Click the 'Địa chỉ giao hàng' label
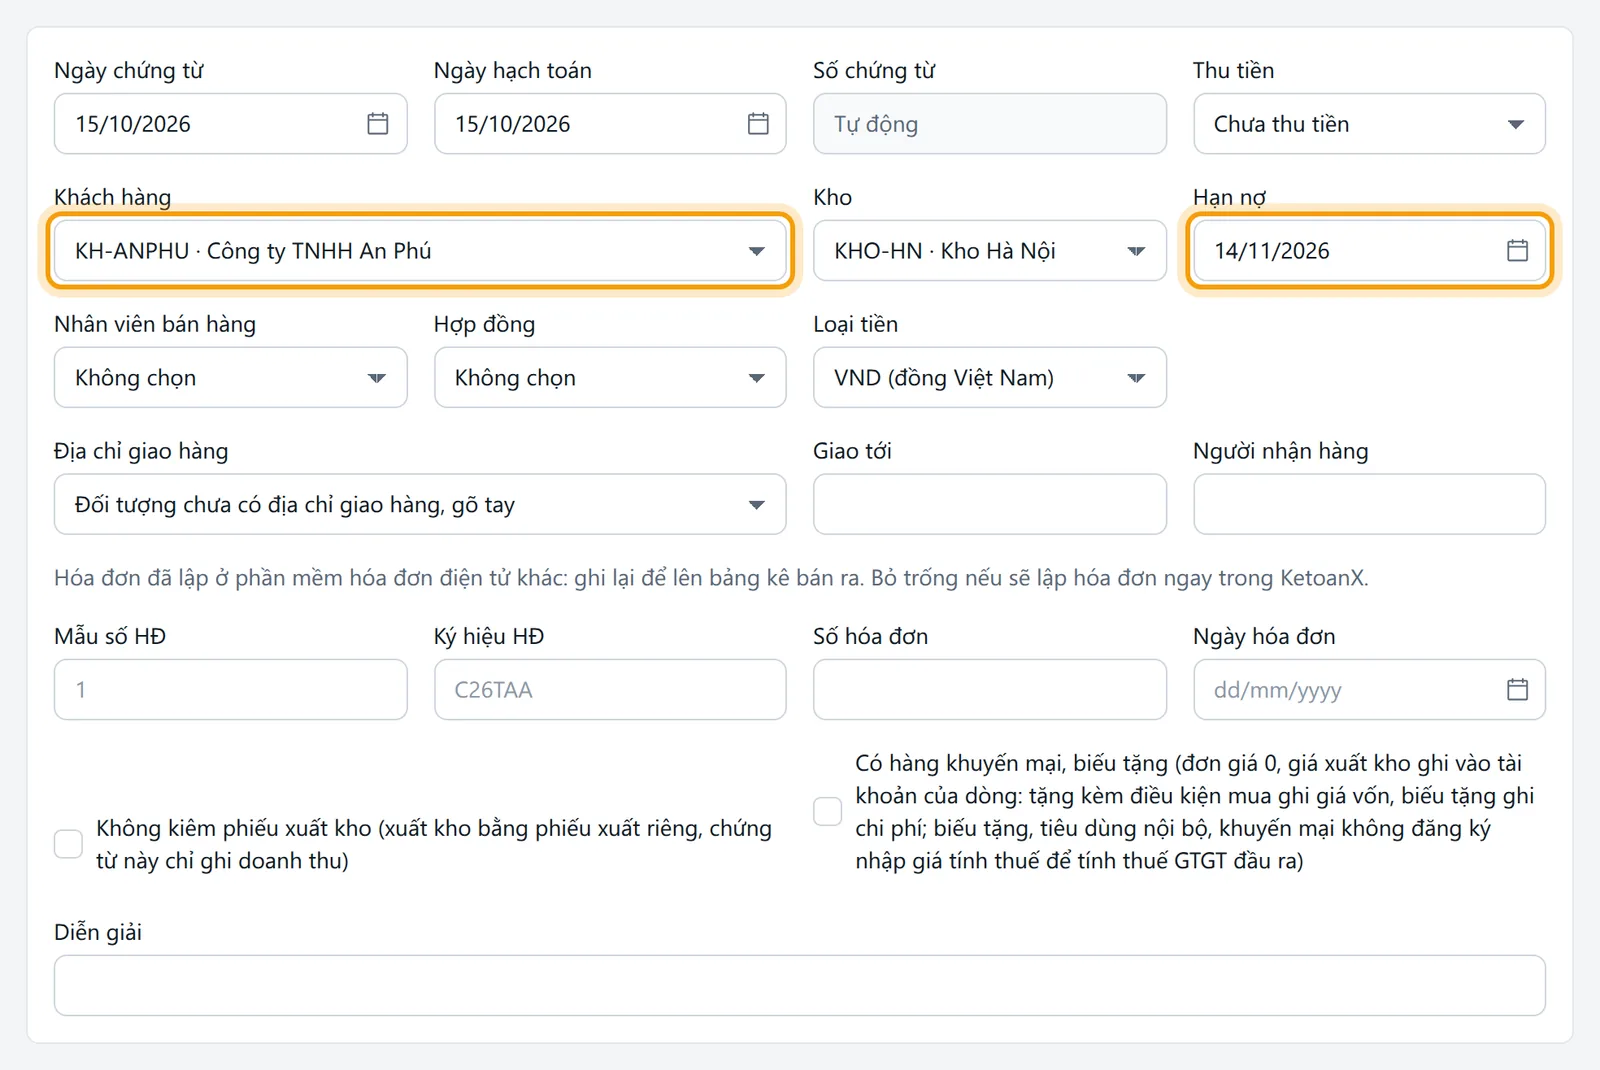Image resolution: width=1600 pixels, height=1070 pixels. pos(141,451)
